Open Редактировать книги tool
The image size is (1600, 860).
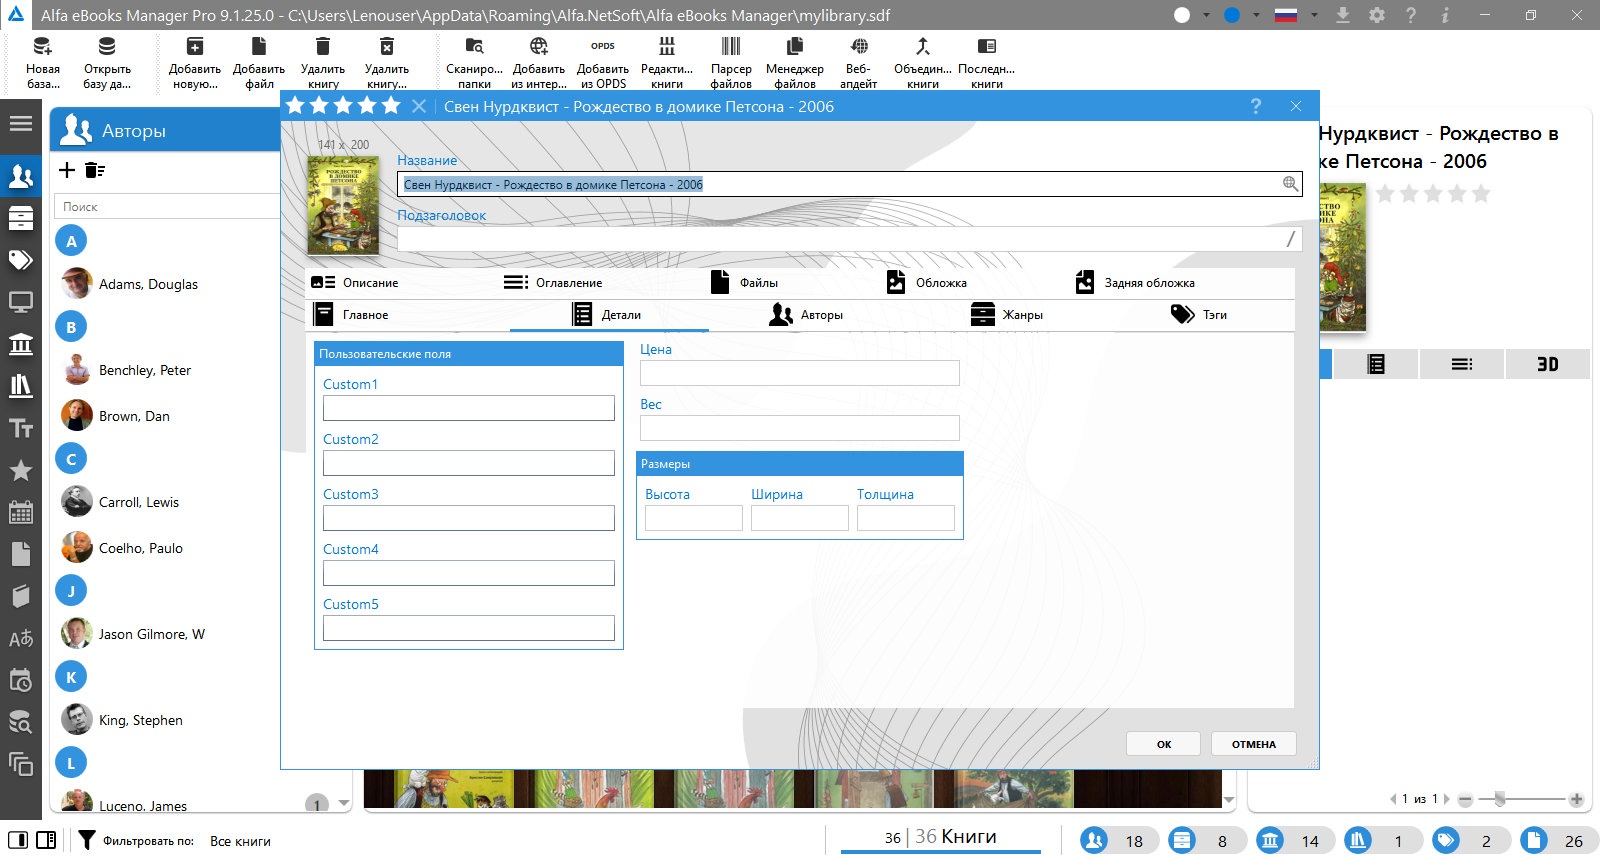pyautogui.click(x=667, y=62)
